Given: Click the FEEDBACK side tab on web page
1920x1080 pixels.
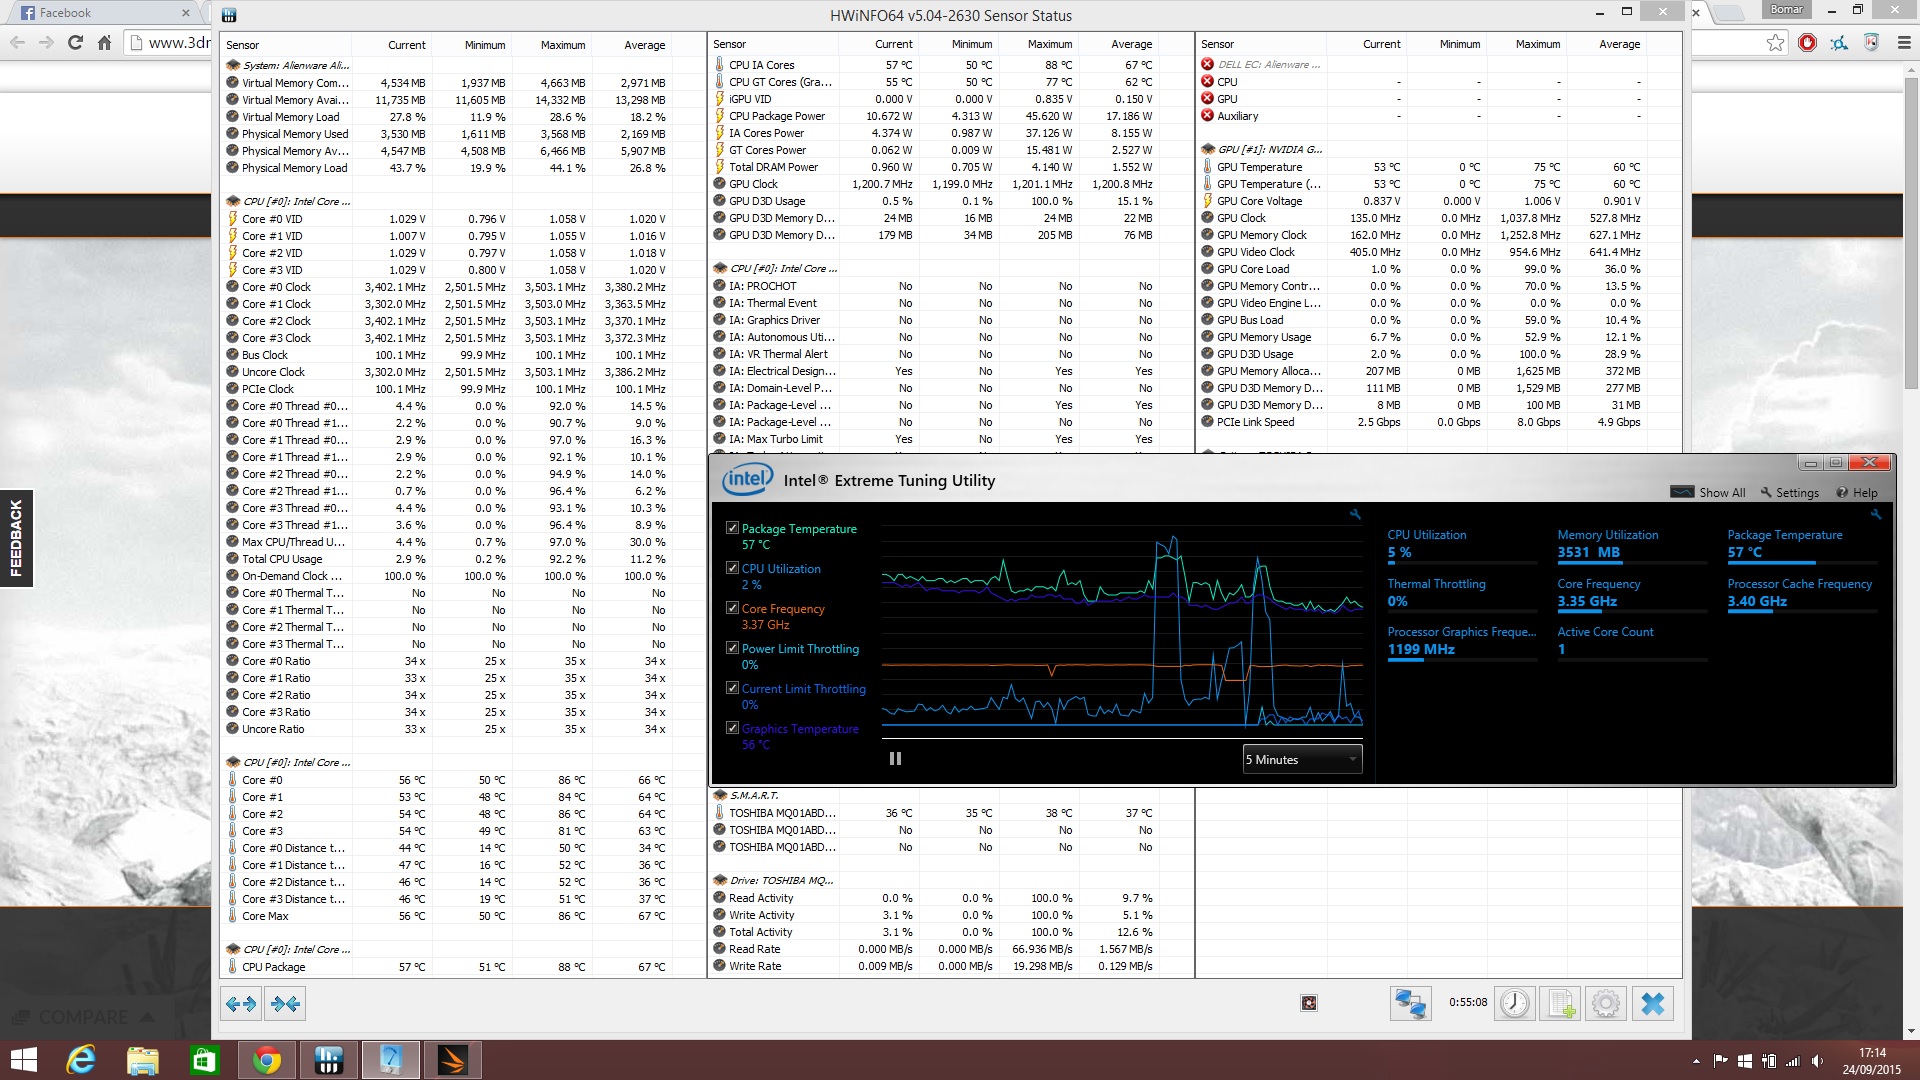Looking at the screenshot, I should [16, 538].
